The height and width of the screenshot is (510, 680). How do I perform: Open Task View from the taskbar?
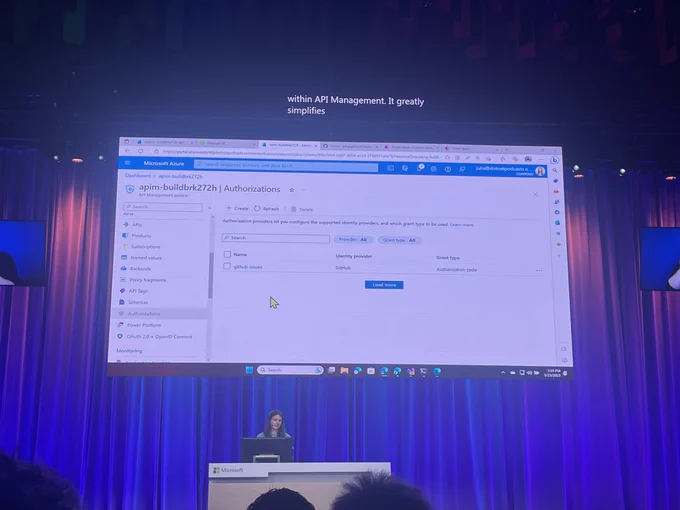[x=331, y=370]
